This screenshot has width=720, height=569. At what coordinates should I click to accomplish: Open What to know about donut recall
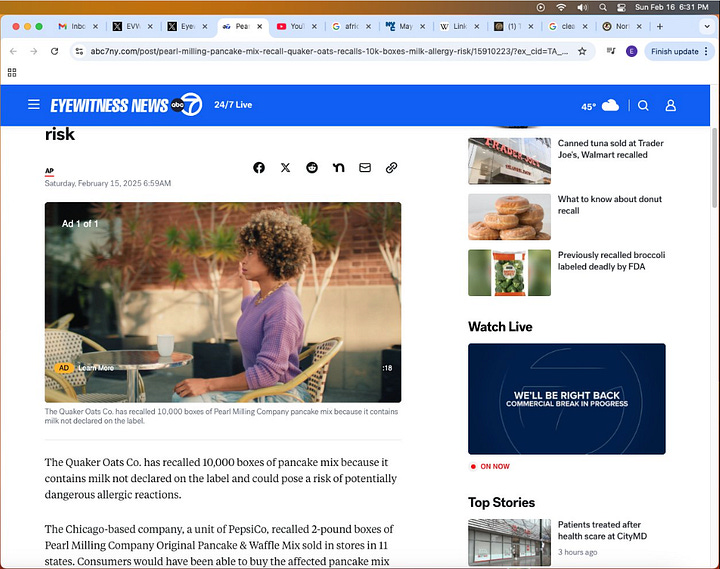click(x=610, y=205)
